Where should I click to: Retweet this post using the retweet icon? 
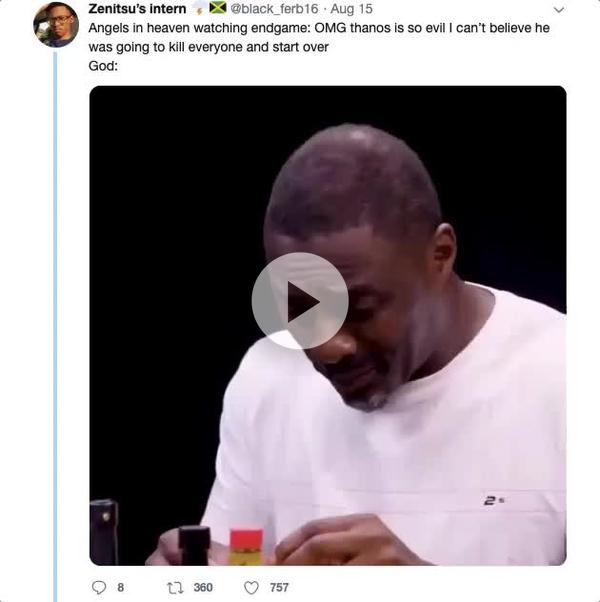pyautogui.click(x=176, y=588)
